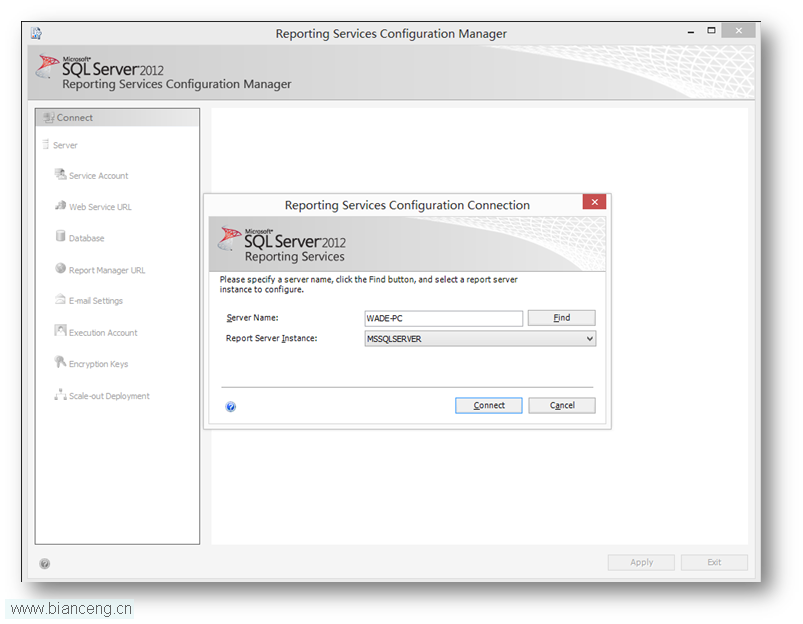This screenshot has width=803, height=624.
Task: Cancel the connection dialog
Action: 562,405
